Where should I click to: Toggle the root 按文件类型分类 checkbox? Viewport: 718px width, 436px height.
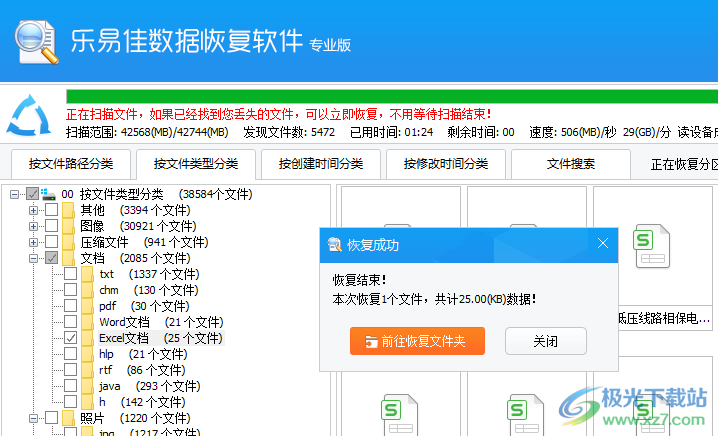33,194
